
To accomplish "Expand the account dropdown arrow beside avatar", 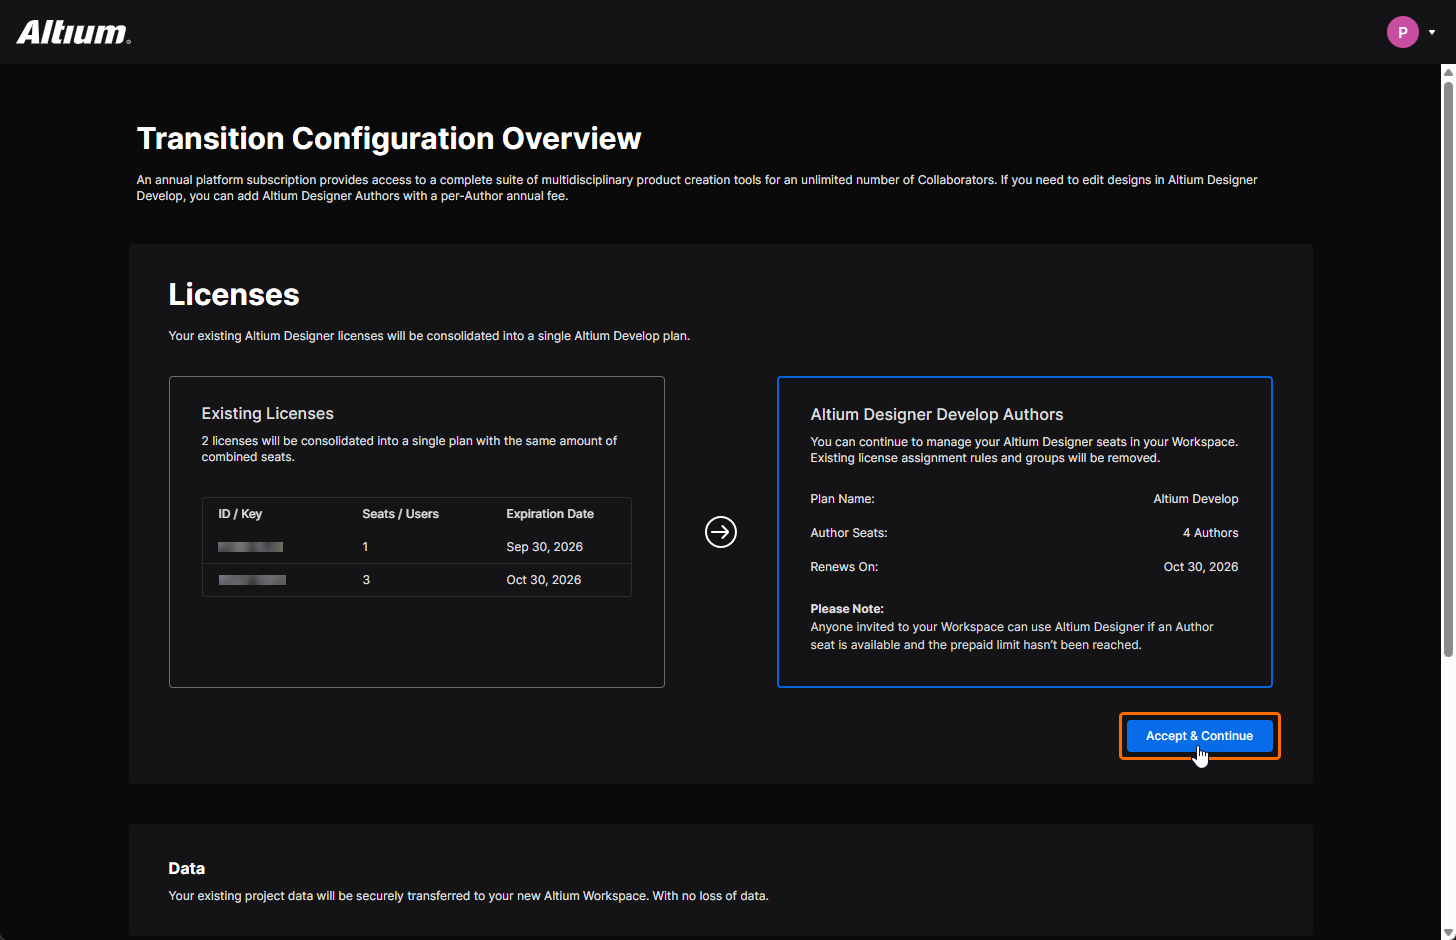I will 1432,32.
